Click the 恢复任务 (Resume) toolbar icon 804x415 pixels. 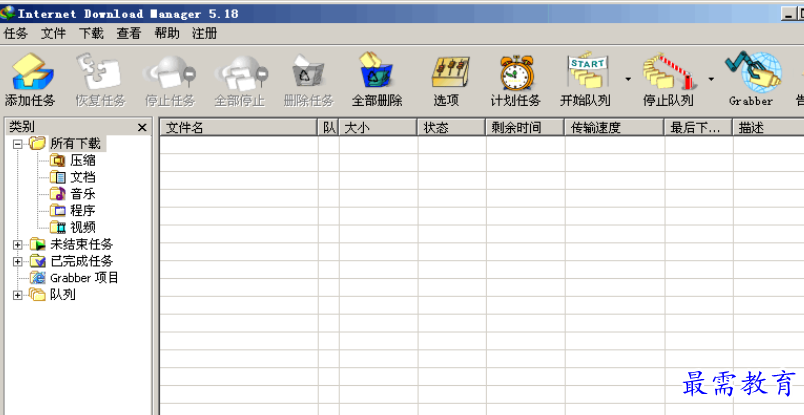point(99,72)
